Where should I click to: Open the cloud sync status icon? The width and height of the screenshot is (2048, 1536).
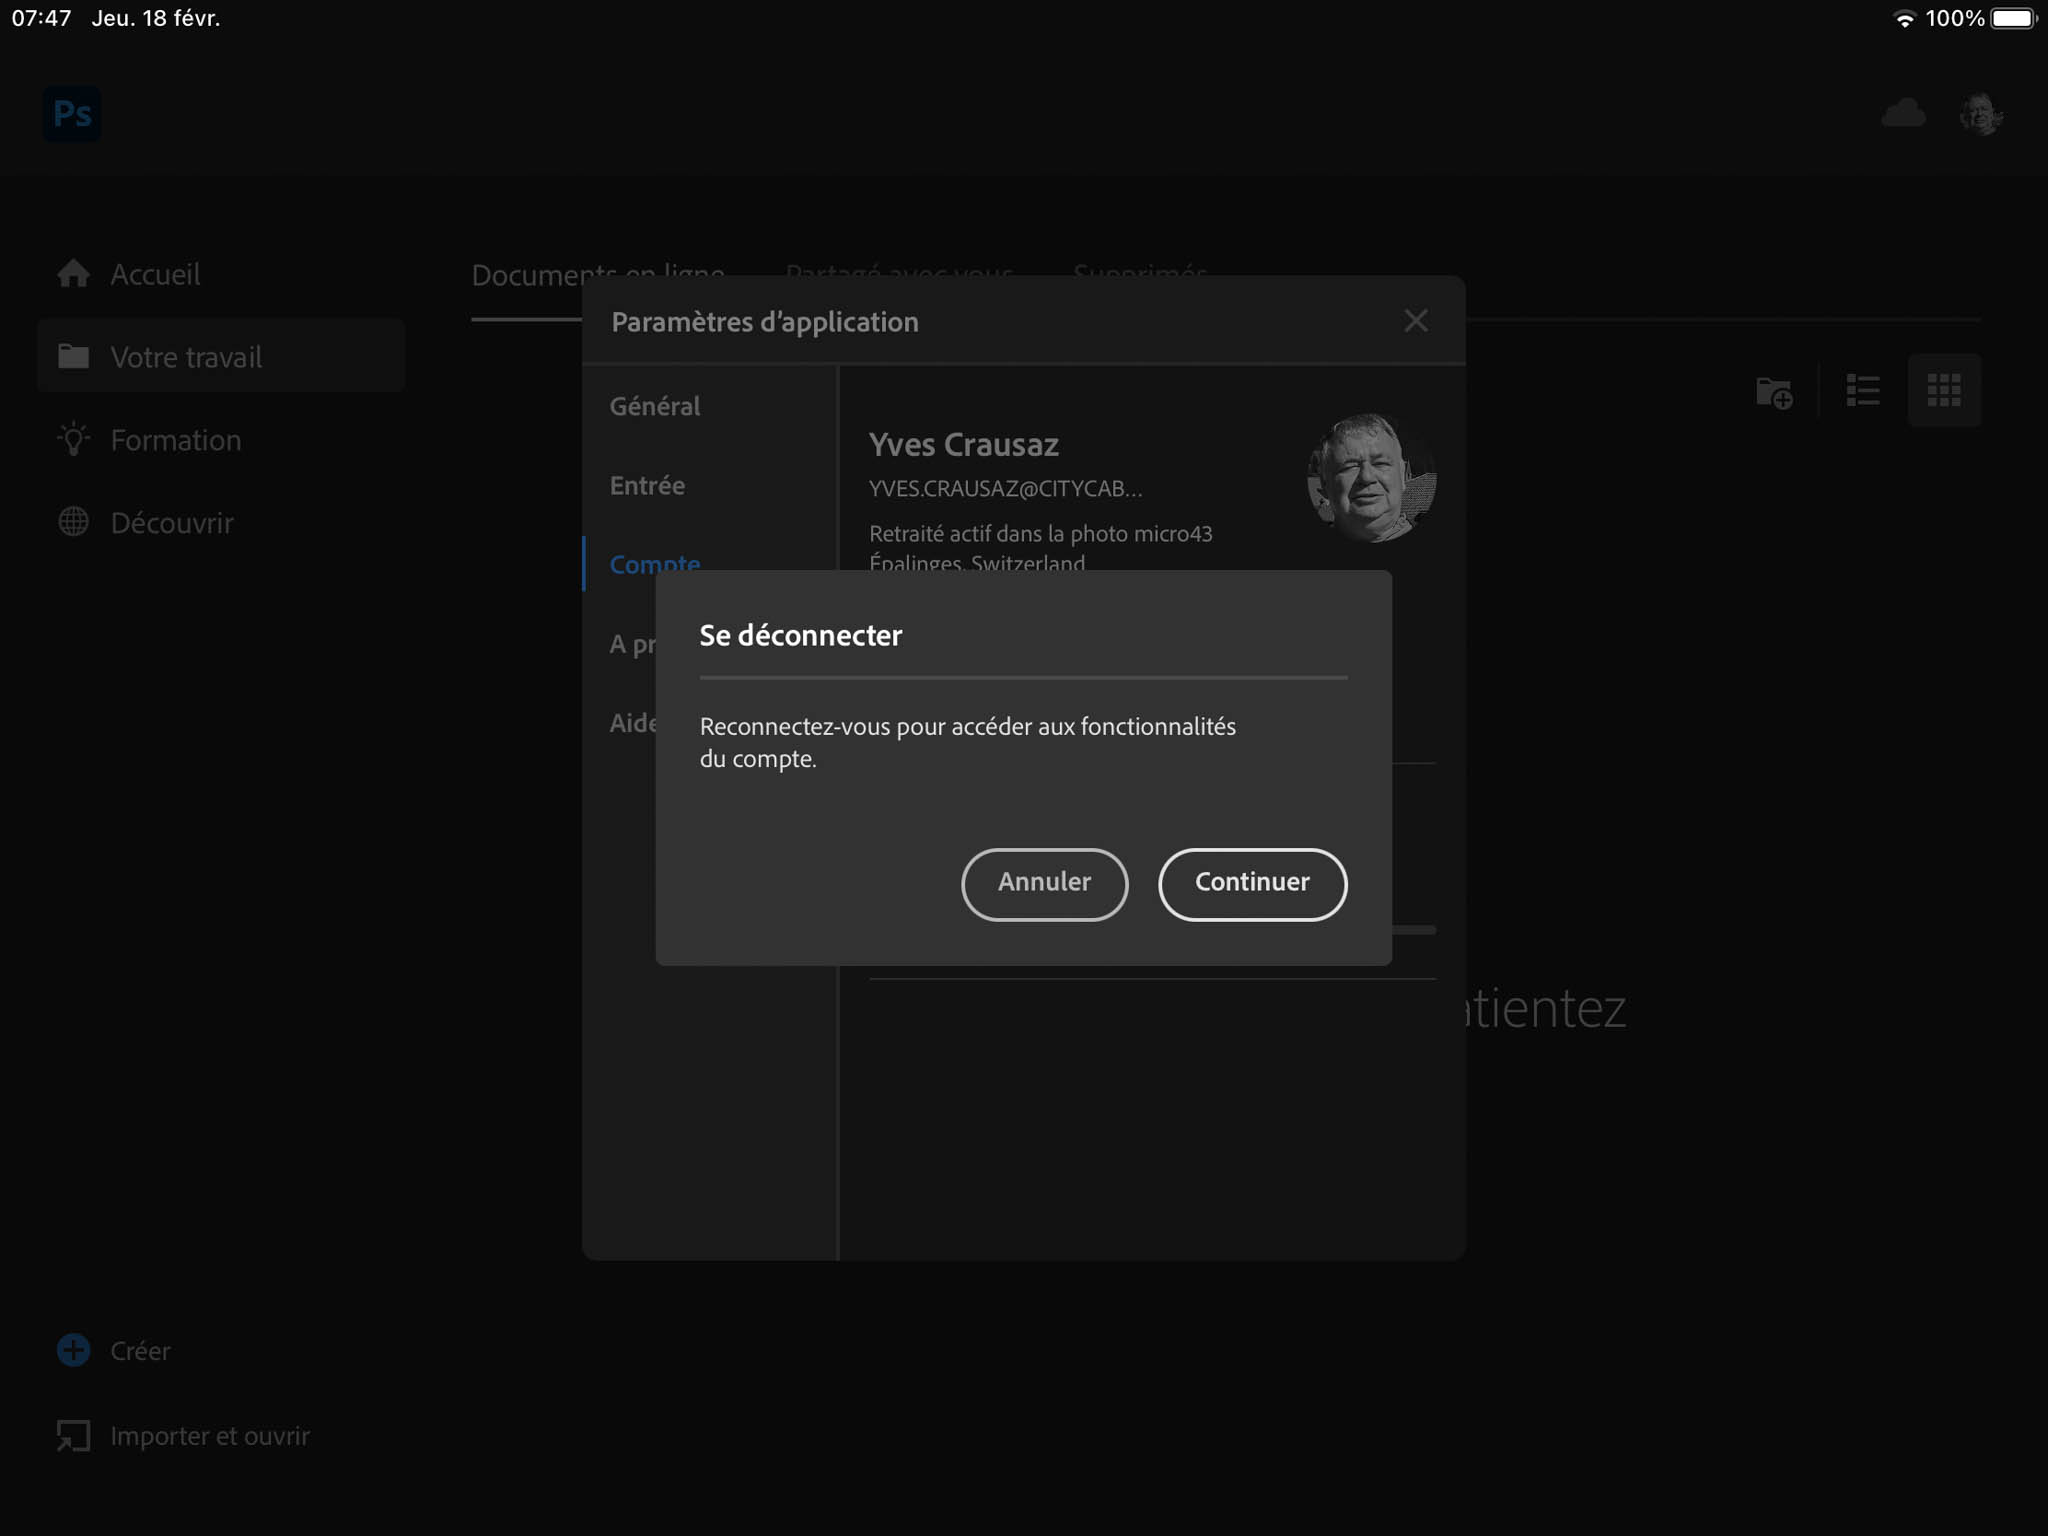(1903, 113)
